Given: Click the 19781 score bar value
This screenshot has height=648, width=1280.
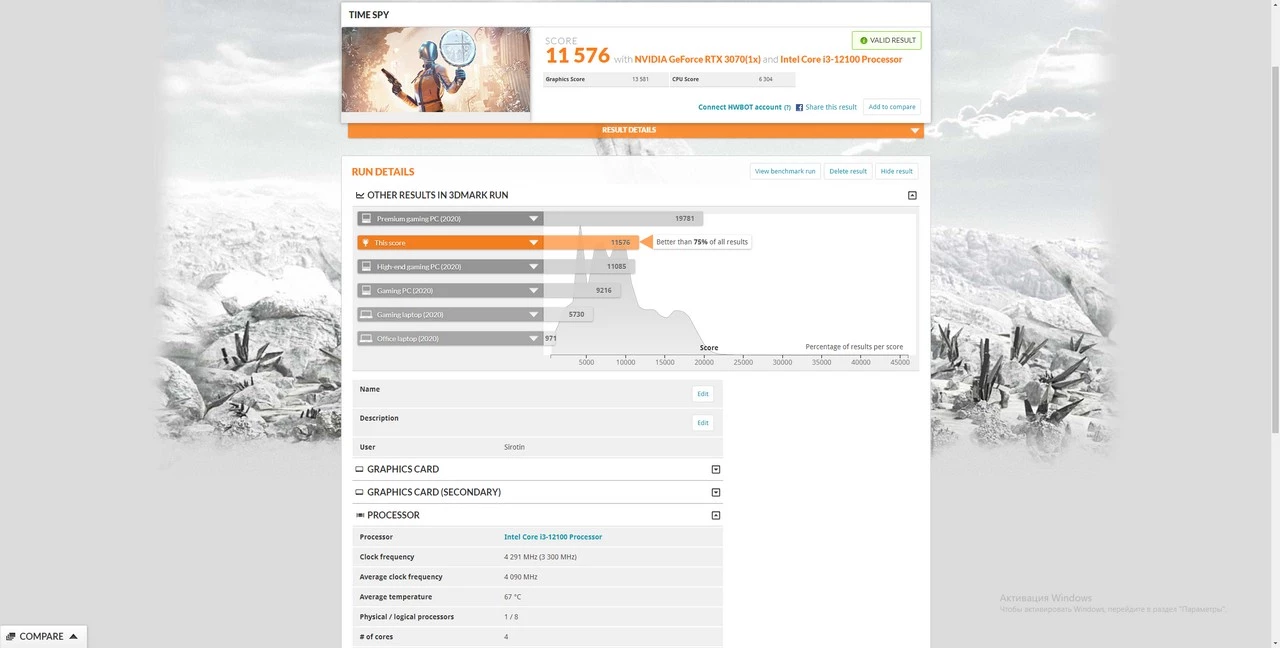Looking at the screenshot, I should [684, 218].
